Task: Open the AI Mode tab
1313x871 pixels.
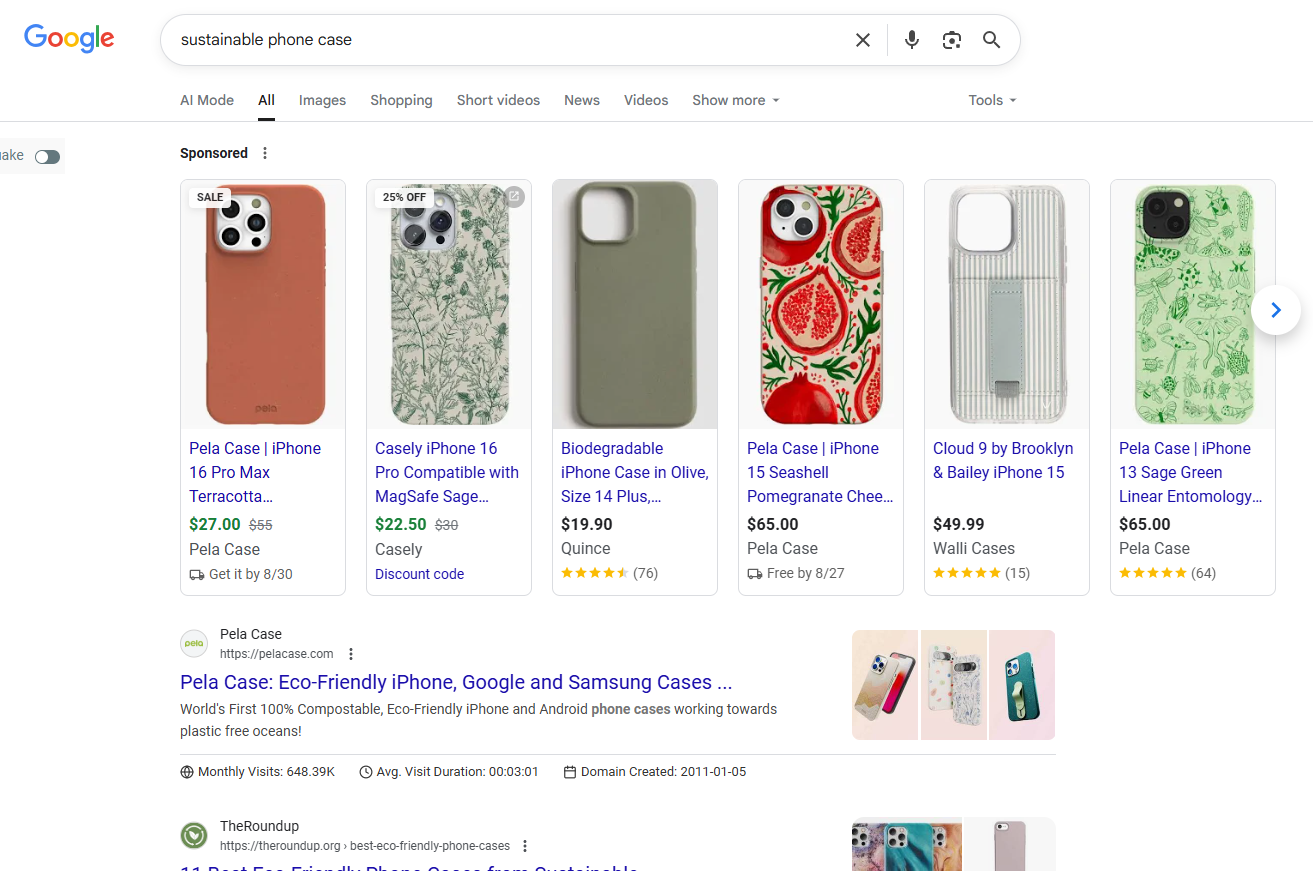Action: pyautogui.click(x=207, y=100)
